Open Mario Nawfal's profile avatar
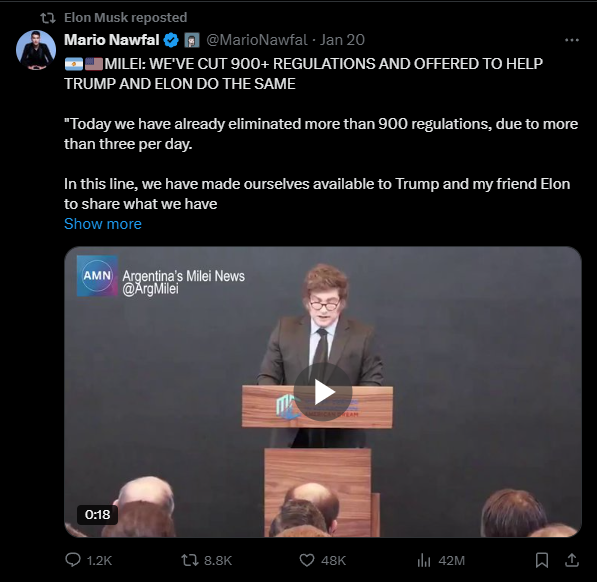The width and height of the screenshot is (597, 582). (x=36, y=50)
